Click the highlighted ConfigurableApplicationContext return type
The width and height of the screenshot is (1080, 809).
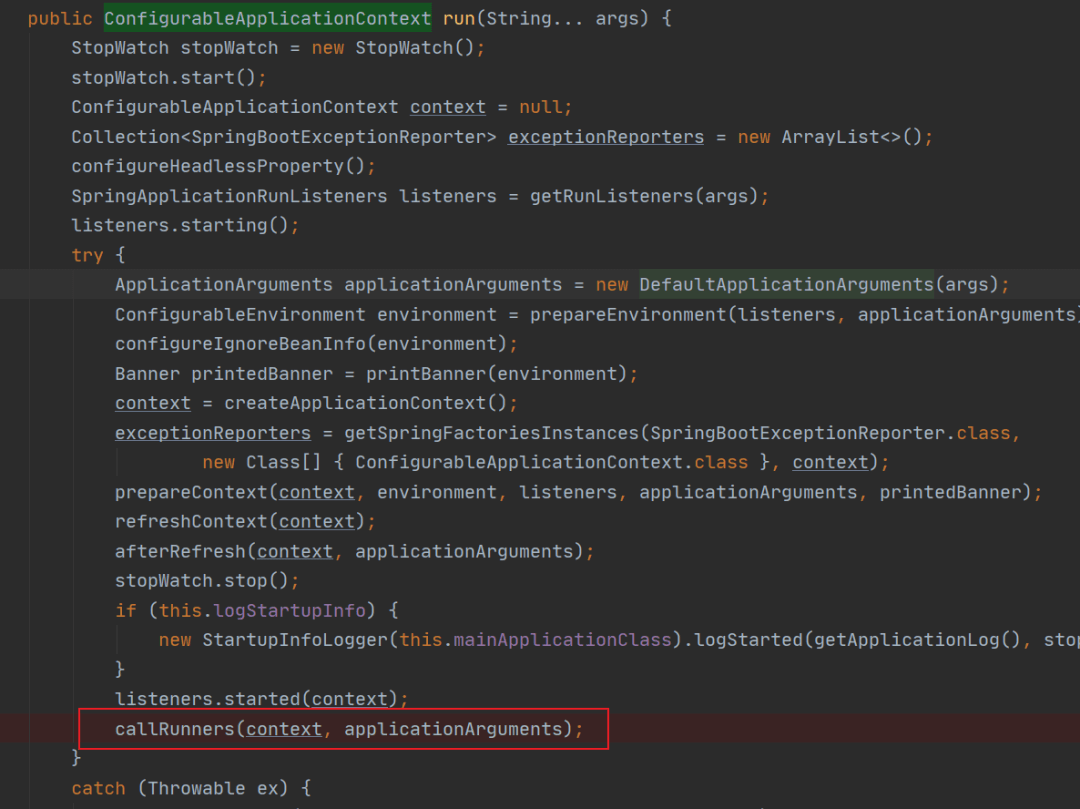click(267, 19)
